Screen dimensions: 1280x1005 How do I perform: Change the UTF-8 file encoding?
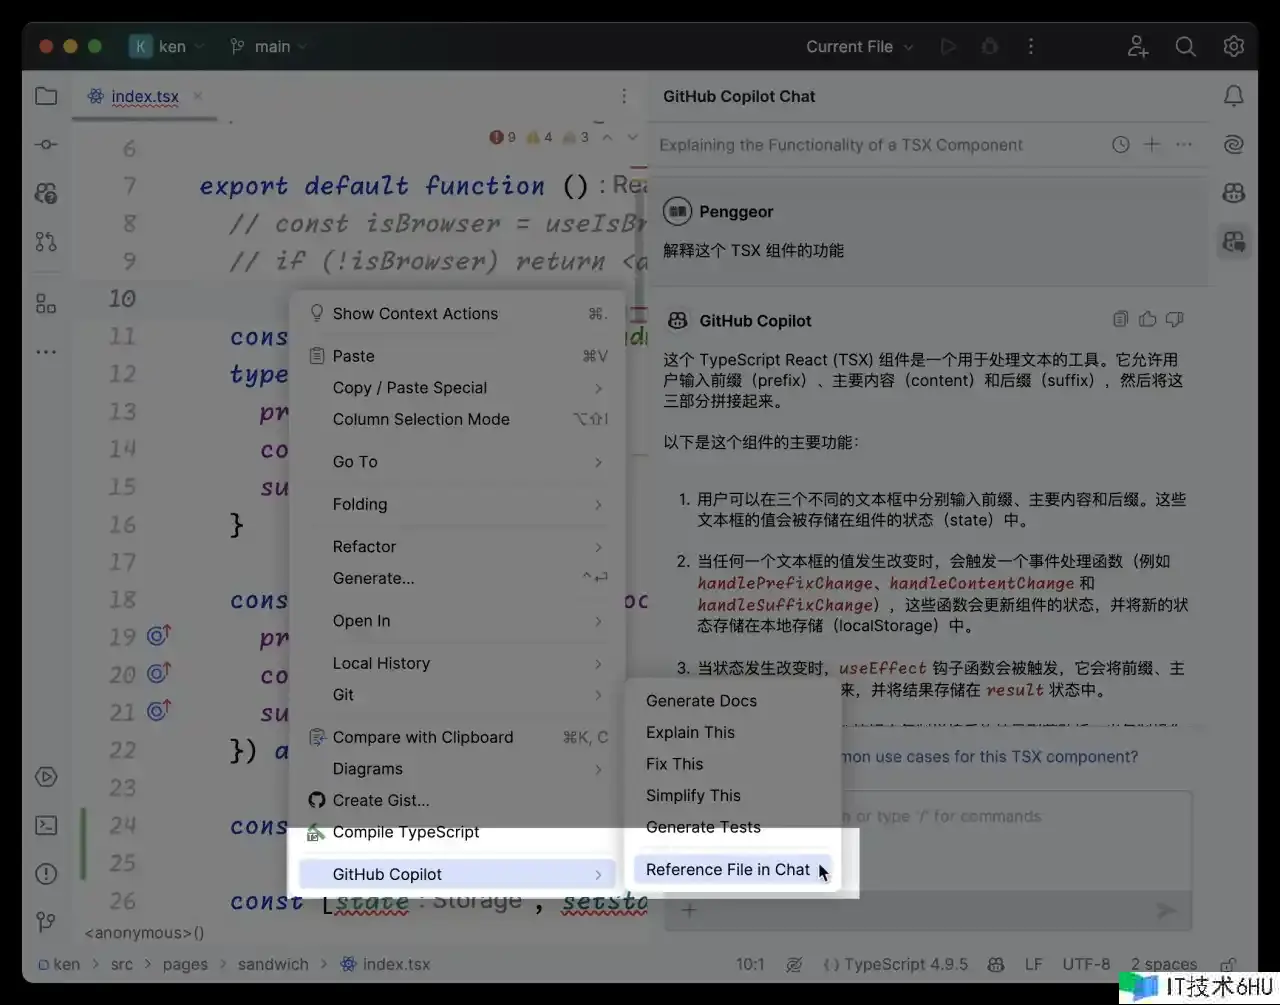click(1086, 965)
